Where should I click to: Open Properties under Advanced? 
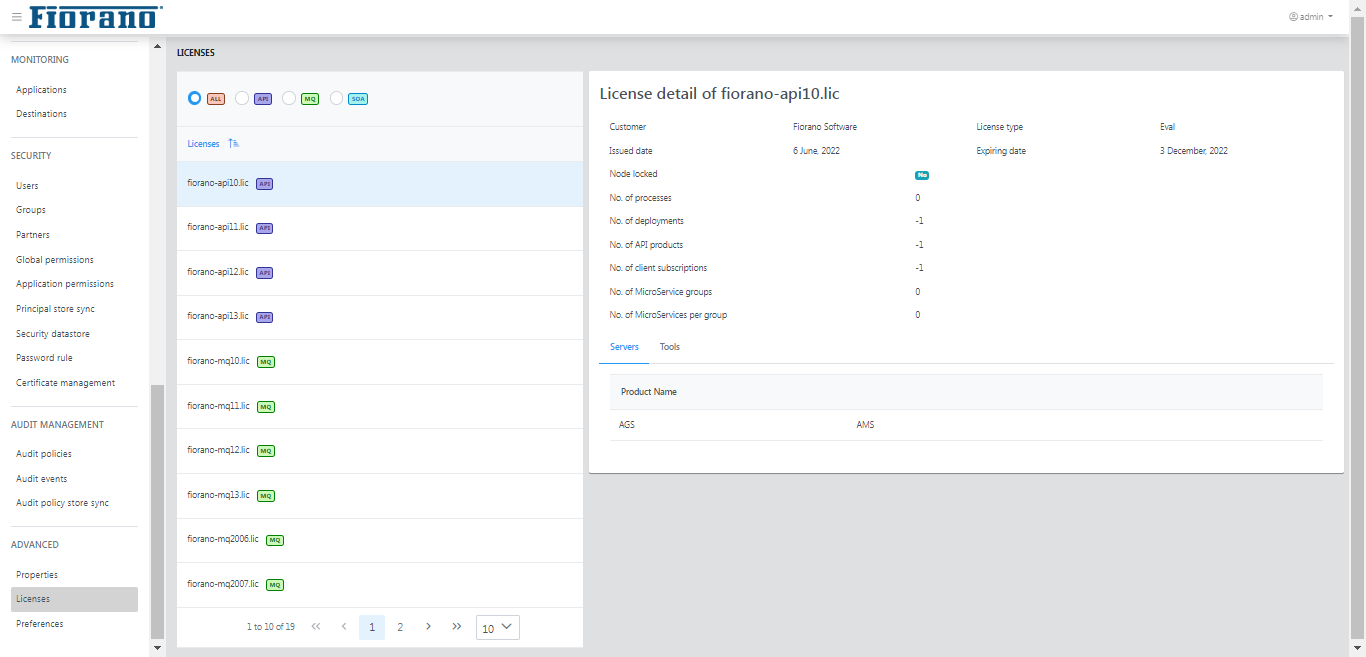37,575
